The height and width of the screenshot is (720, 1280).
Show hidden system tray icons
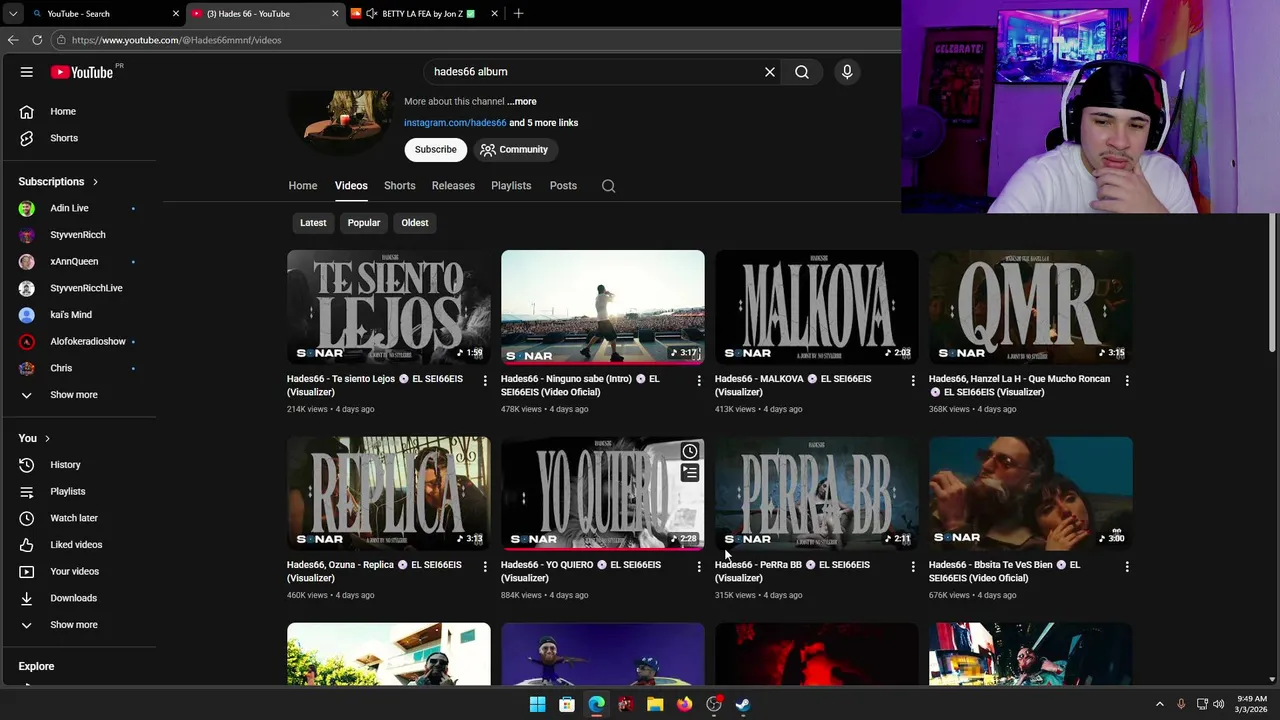1160,704
